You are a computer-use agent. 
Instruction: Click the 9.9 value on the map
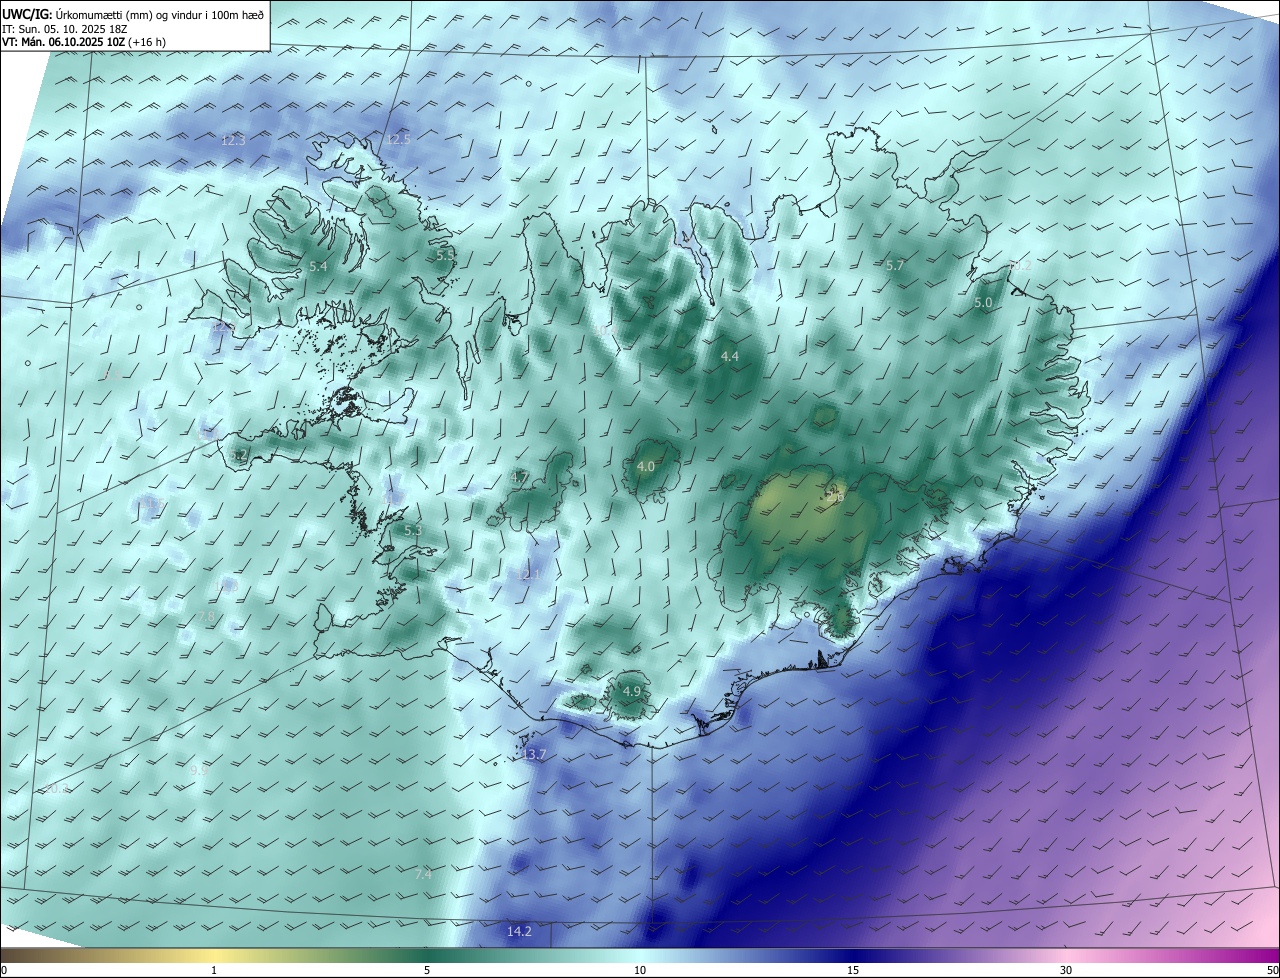tap(199, 770)
